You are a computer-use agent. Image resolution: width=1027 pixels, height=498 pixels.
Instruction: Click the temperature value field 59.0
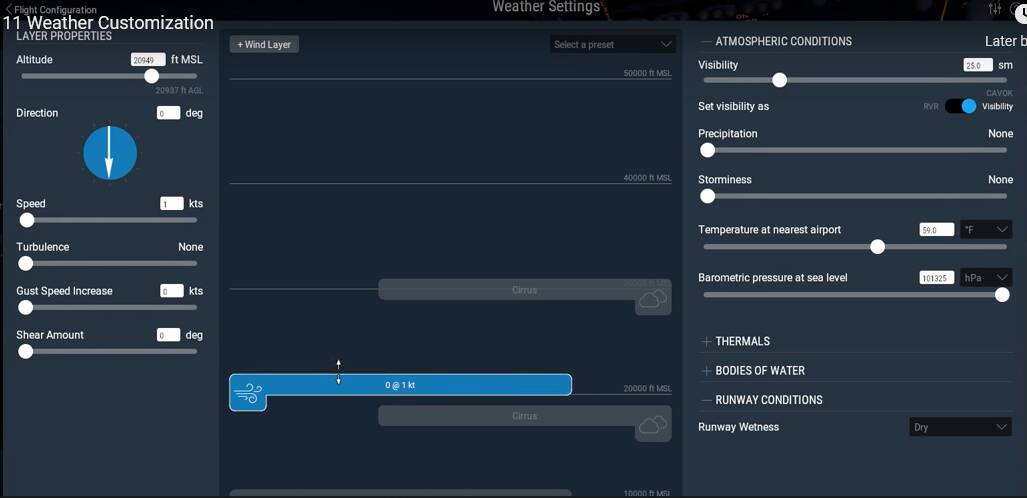click(x=937, y=230)
